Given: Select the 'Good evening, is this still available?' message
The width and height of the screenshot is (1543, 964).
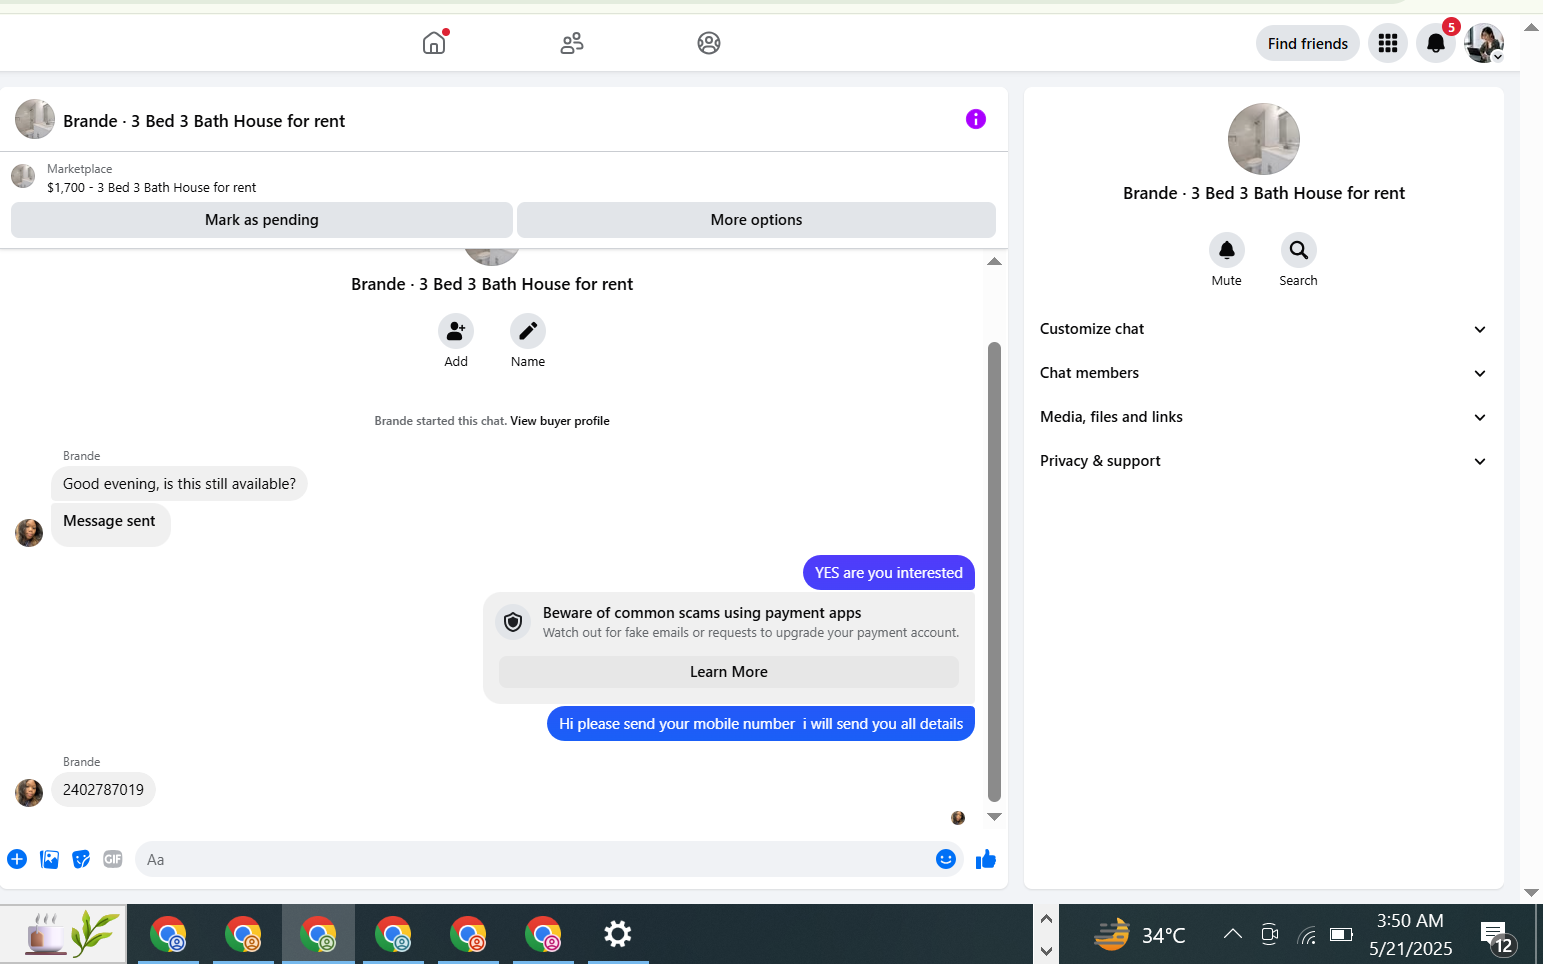Looking at the screenshot, I should (x=179, y=484).
